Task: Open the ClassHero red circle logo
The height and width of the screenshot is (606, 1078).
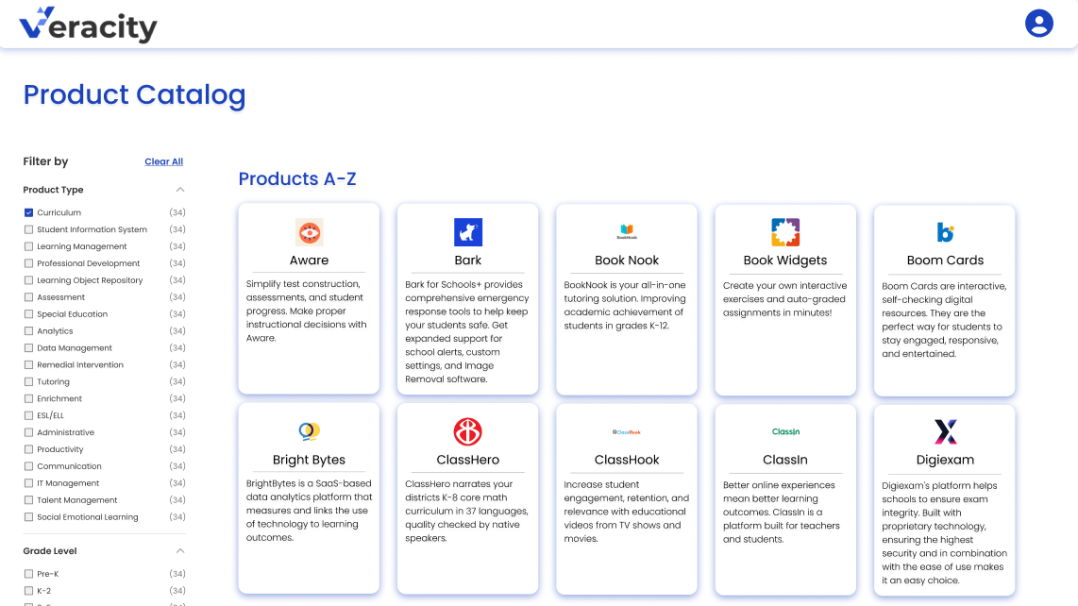Action: pos(468,432)
